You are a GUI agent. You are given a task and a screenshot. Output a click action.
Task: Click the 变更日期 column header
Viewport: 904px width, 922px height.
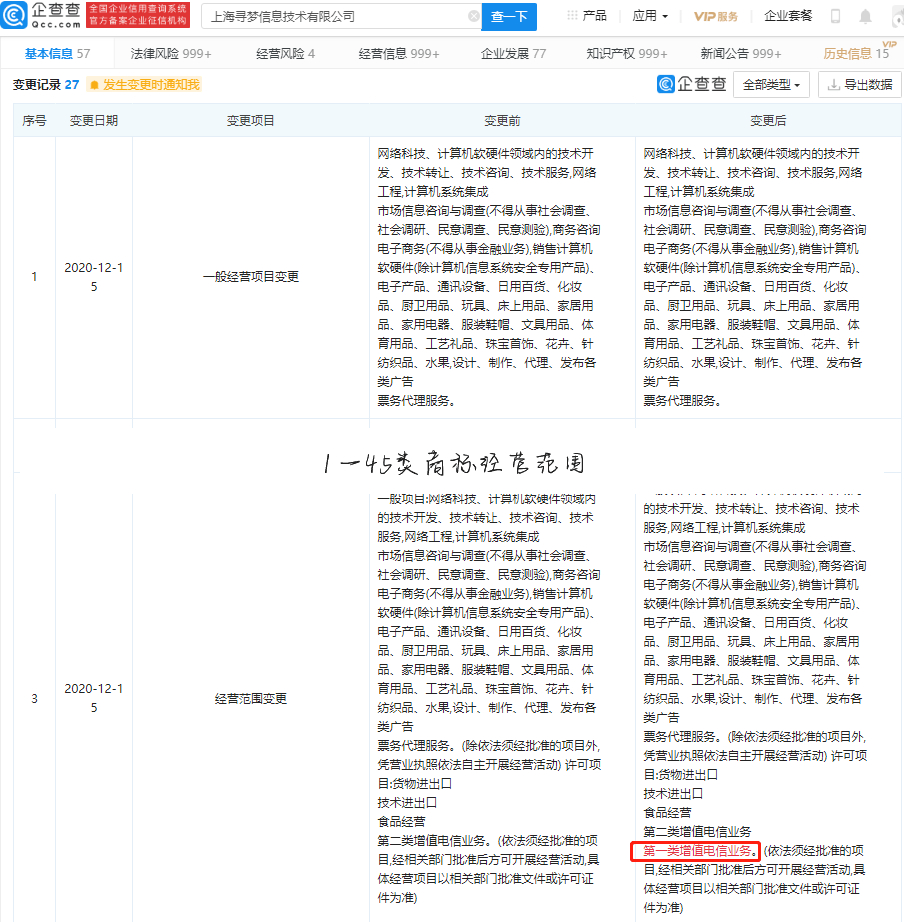click(94, 121)
